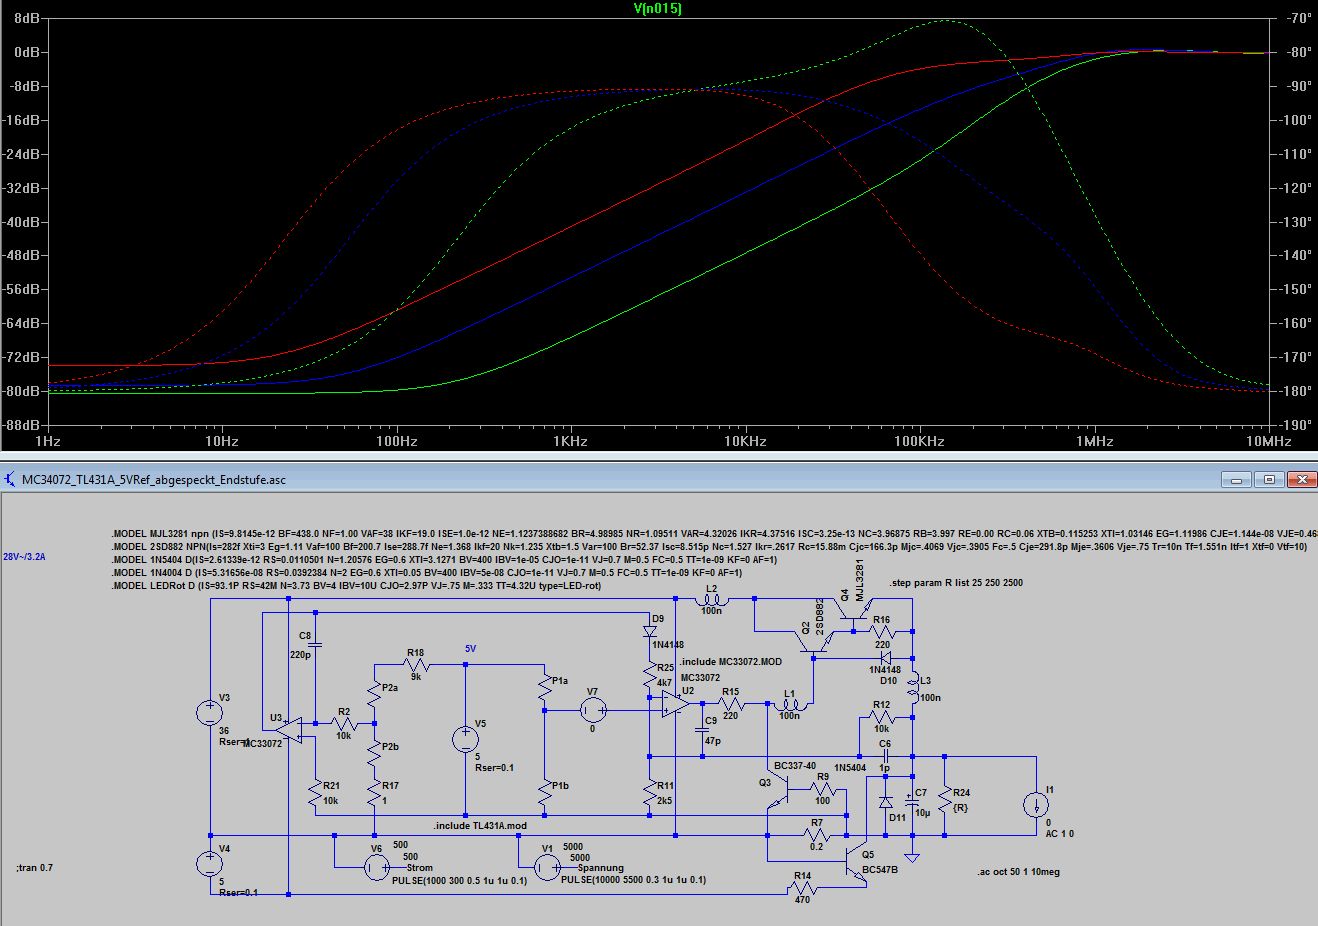Click the .step param R list directive

(x=955, y=583)
